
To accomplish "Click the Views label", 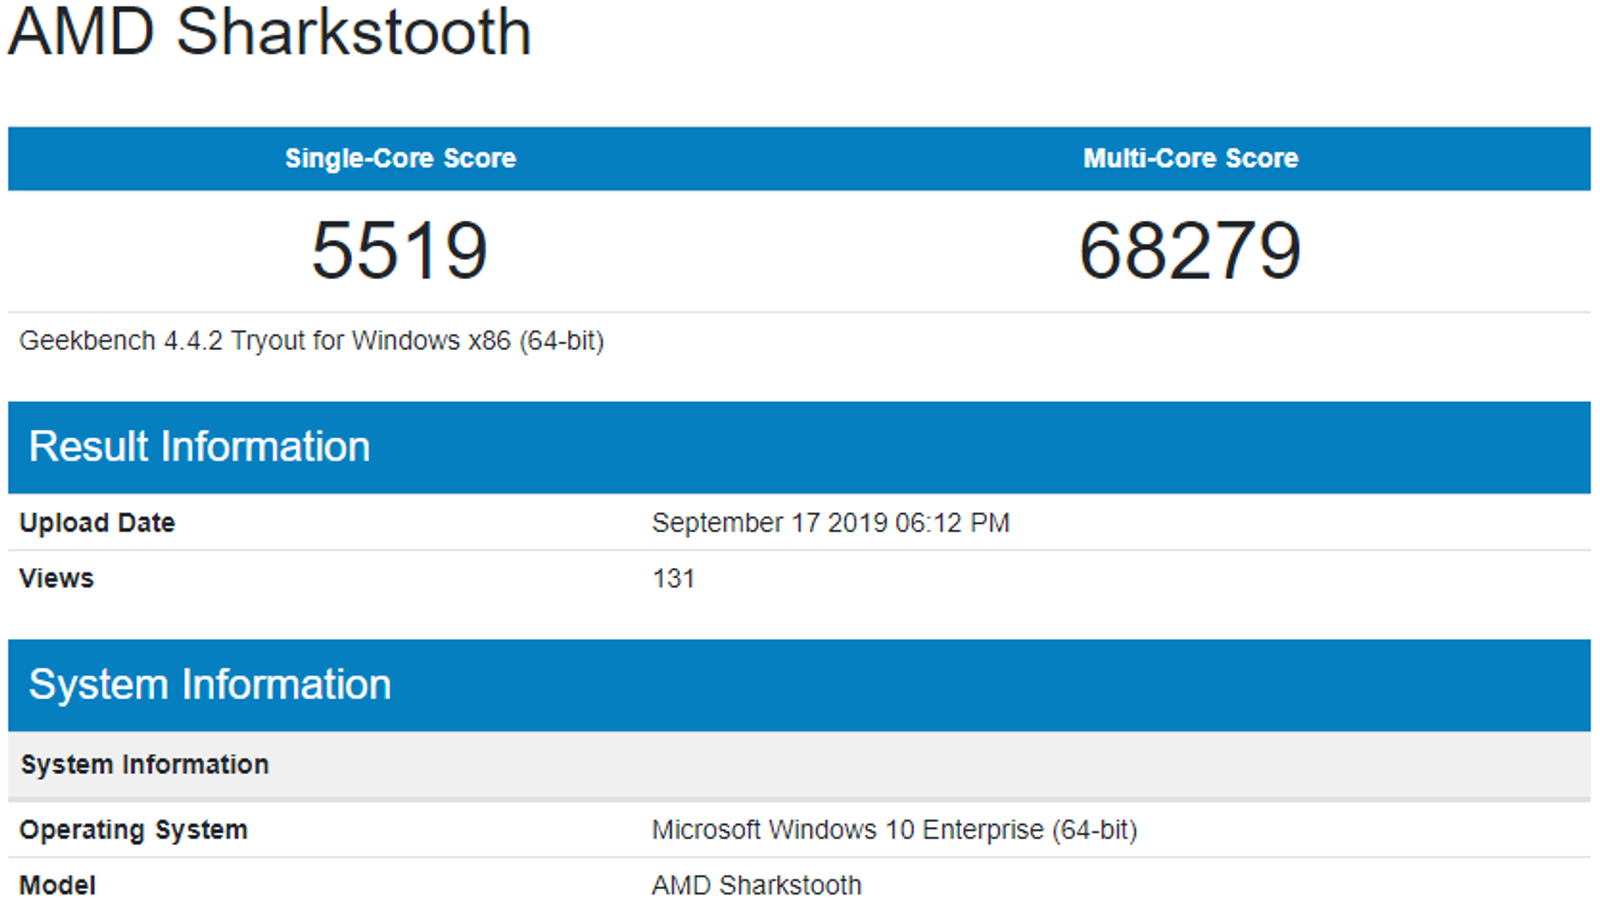I will tap(56, 579).
